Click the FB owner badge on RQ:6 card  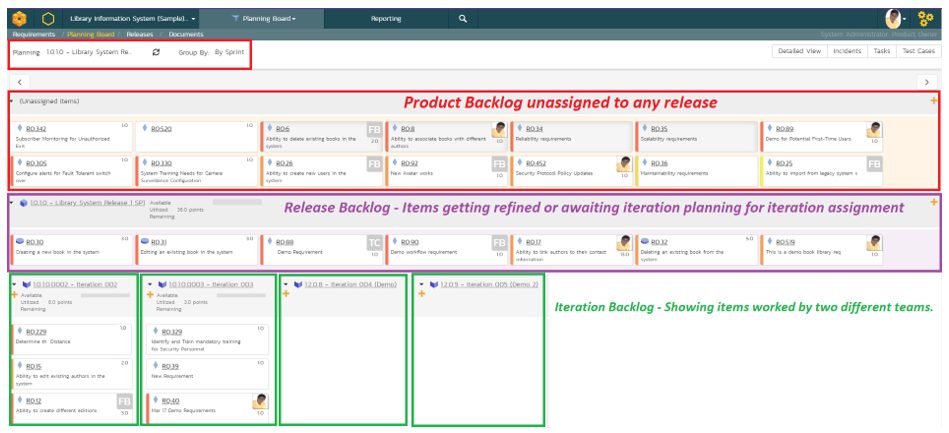[x=374, y=132]
